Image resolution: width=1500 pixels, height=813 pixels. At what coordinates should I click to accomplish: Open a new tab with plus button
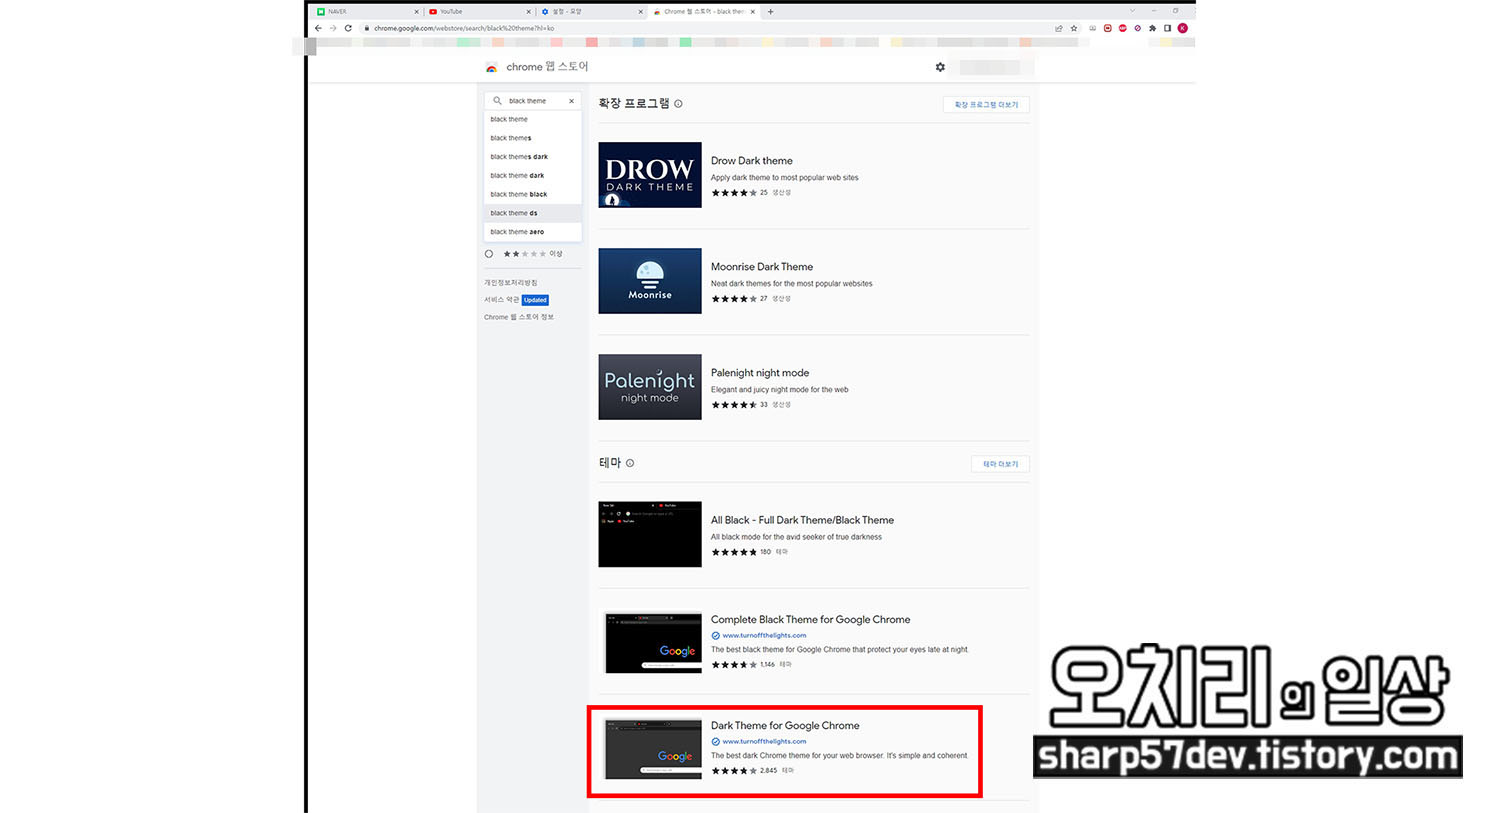point(770,12)
